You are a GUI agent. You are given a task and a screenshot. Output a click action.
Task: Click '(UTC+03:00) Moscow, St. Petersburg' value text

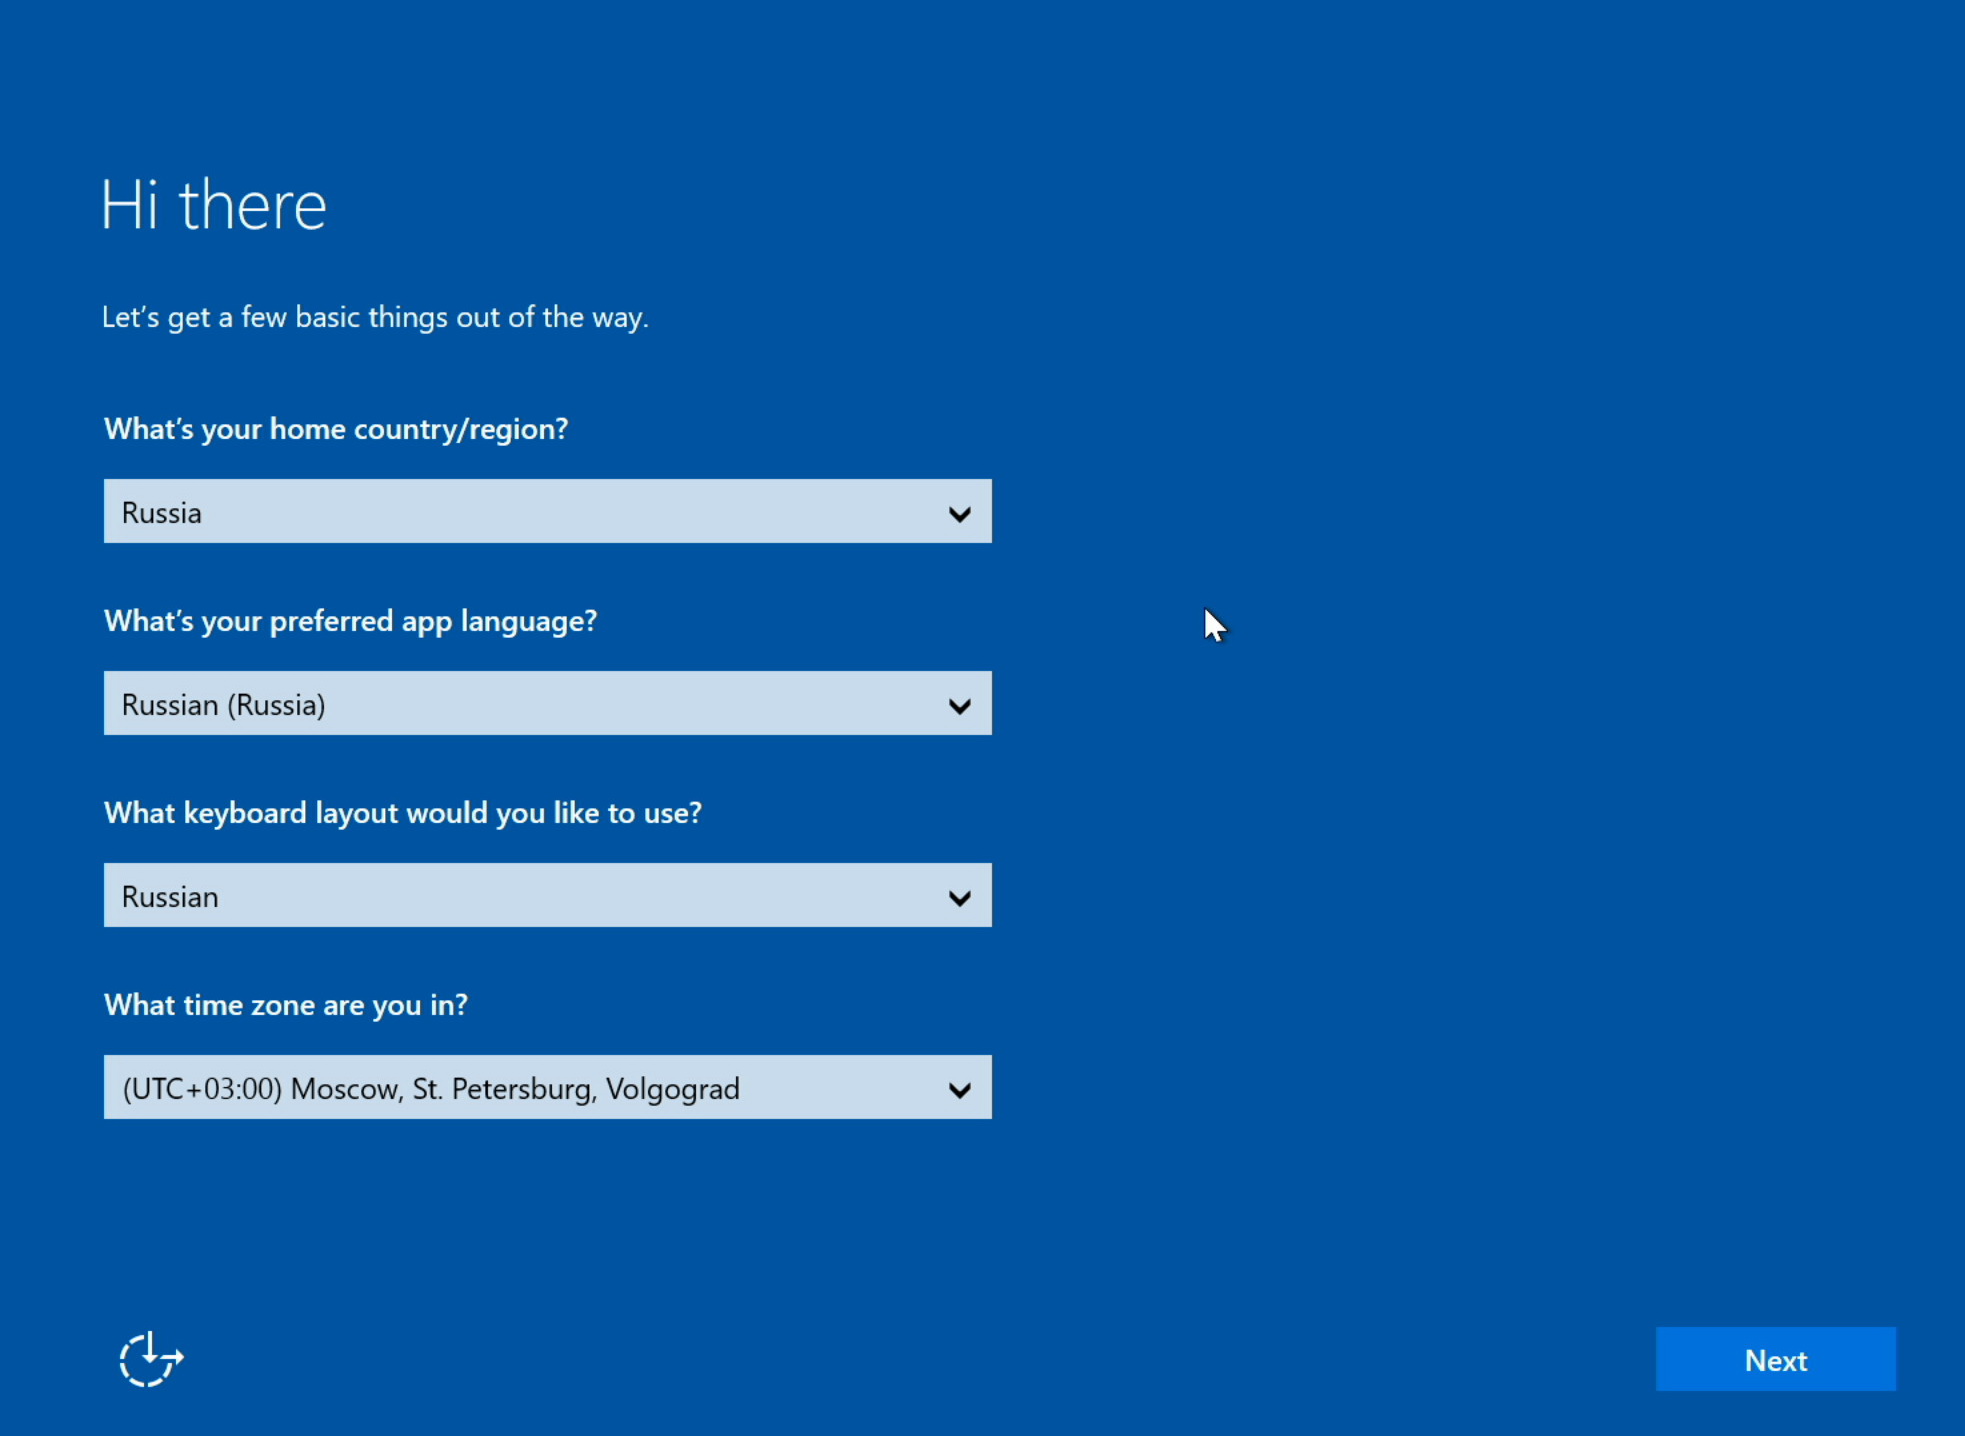(430, 1089)
